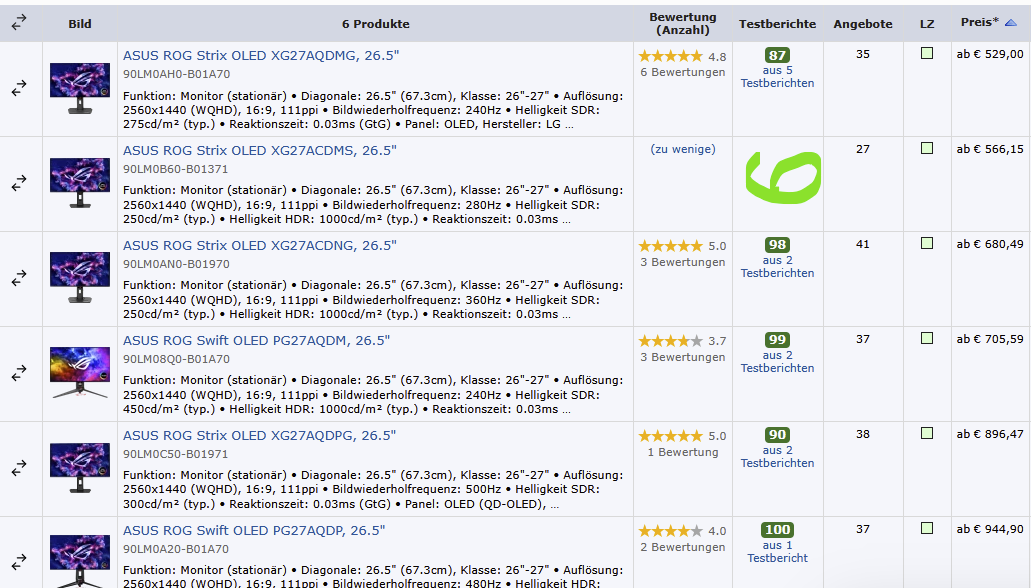
Task: Click part number 90LM0C50-B01971
Action: pyautogui.click(x=176, y=454)
